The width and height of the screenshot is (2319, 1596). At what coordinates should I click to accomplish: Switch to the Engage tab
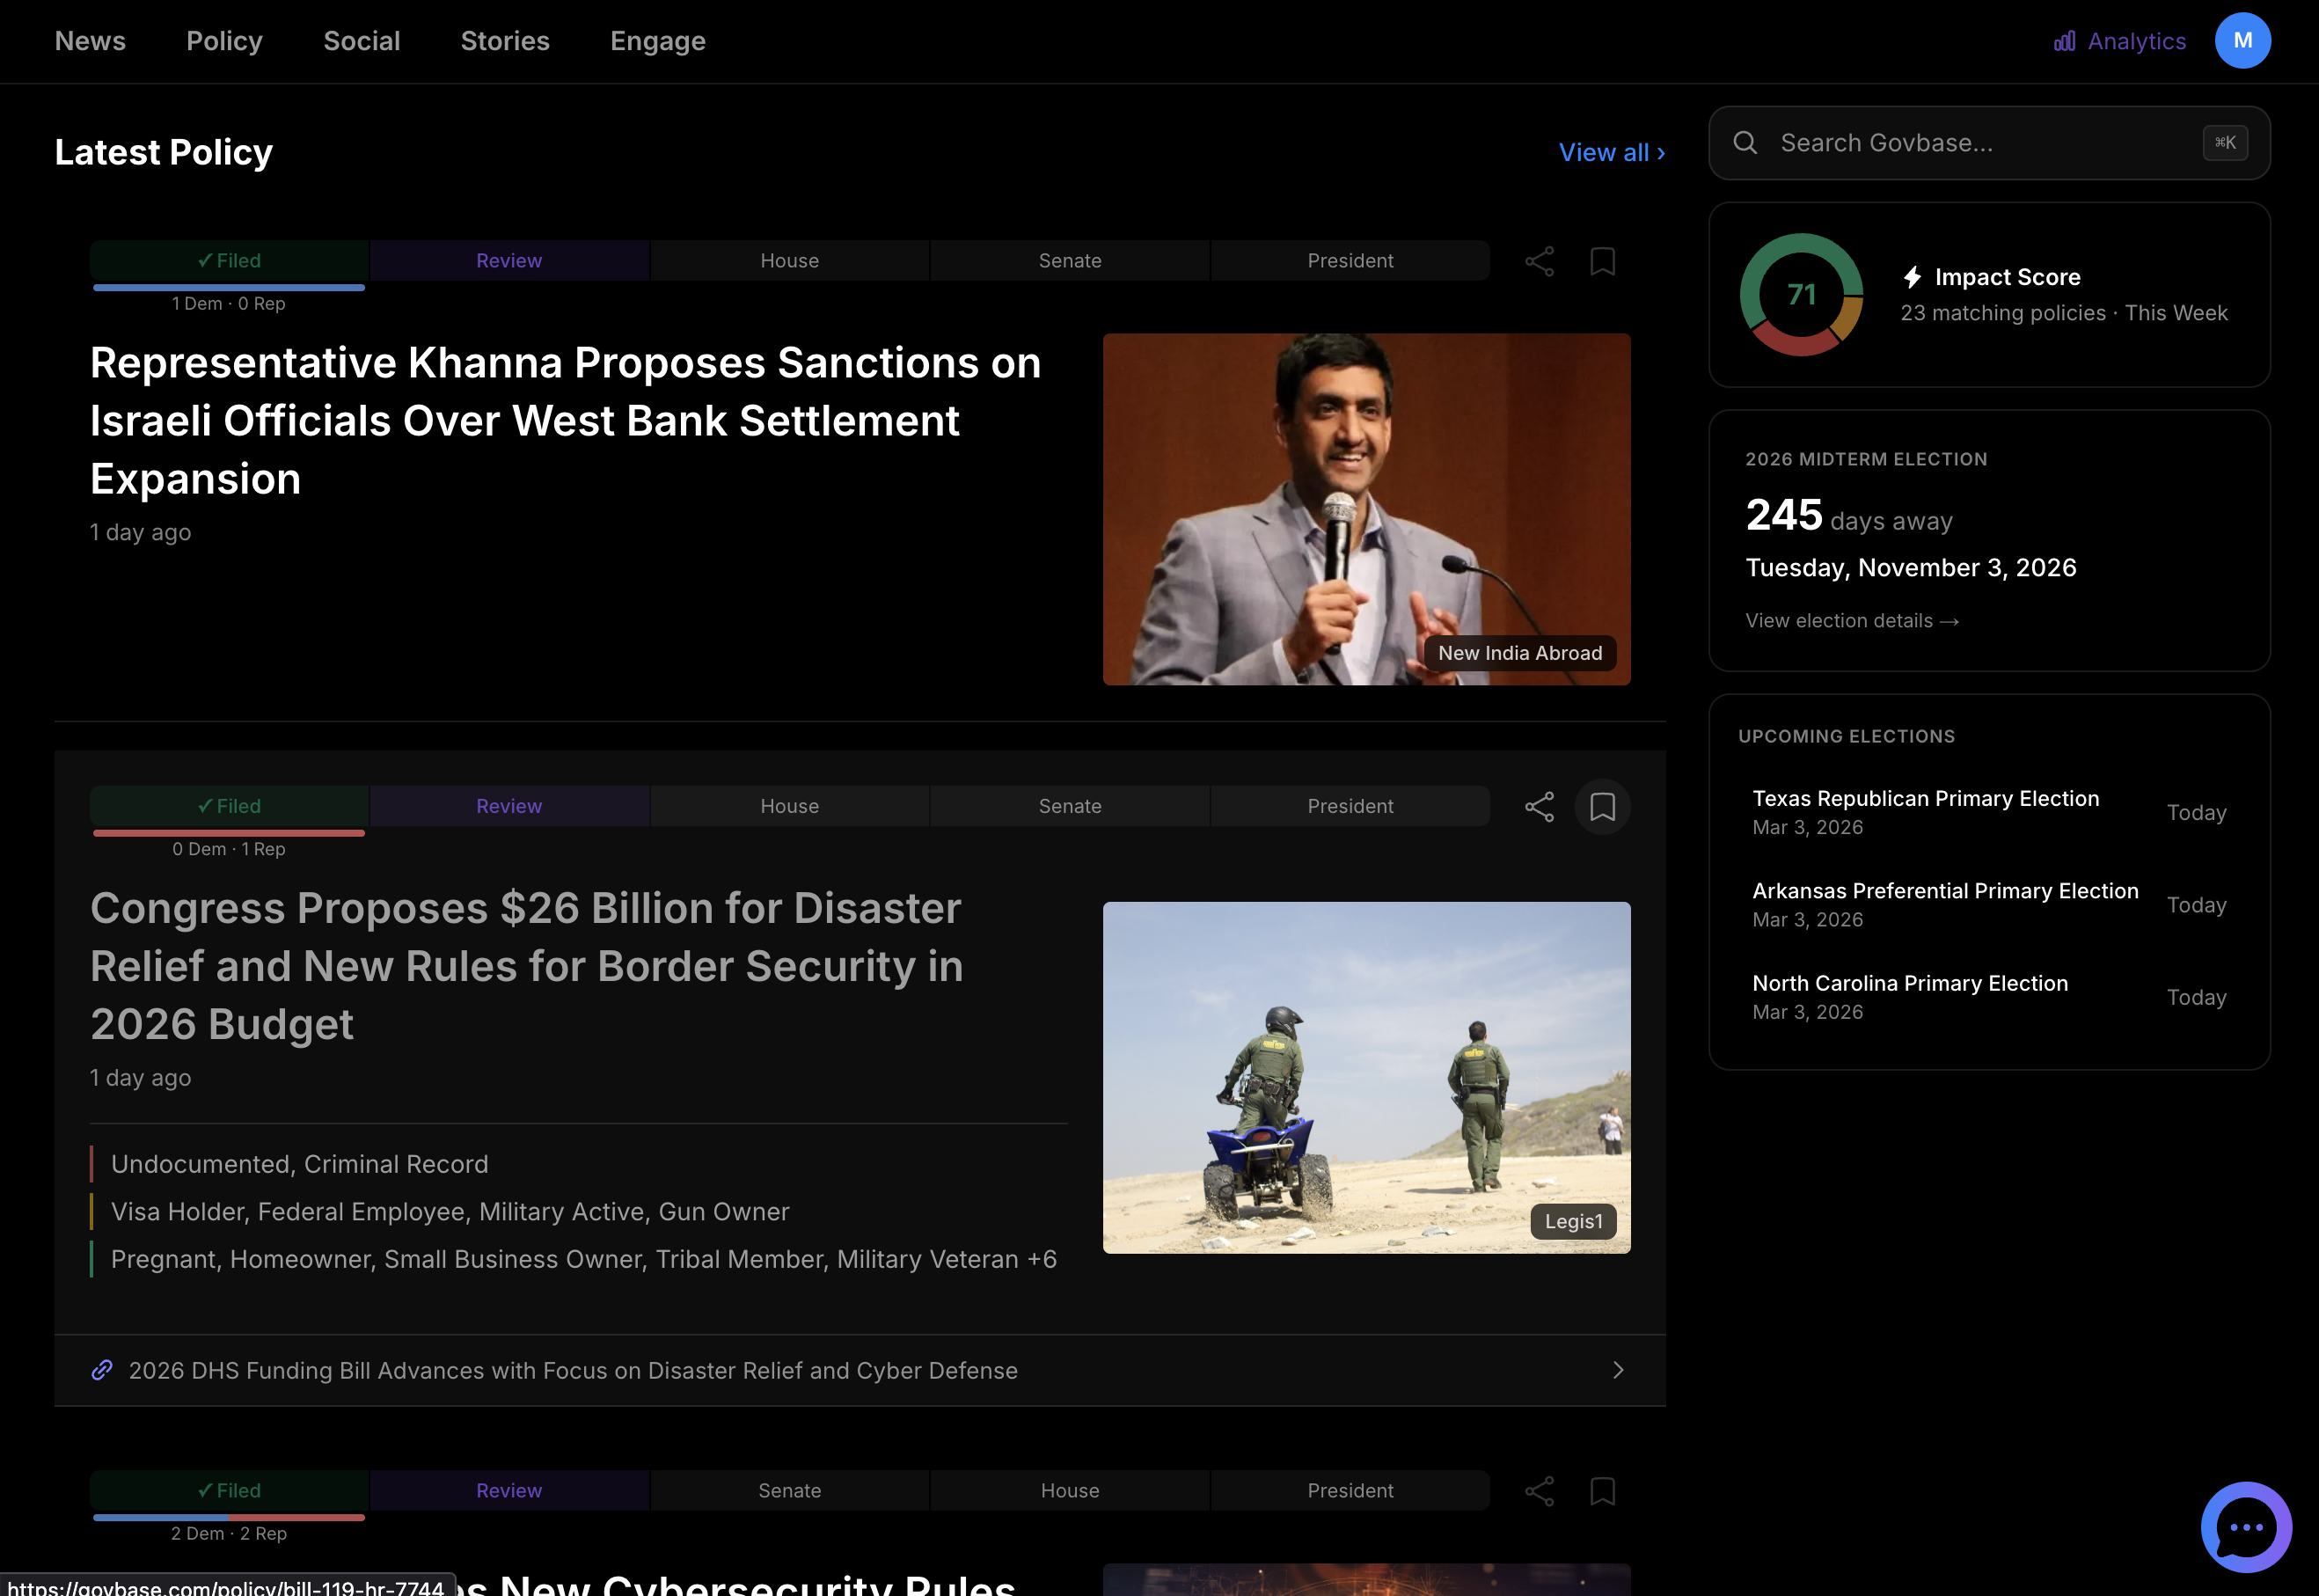click(657, 41)
